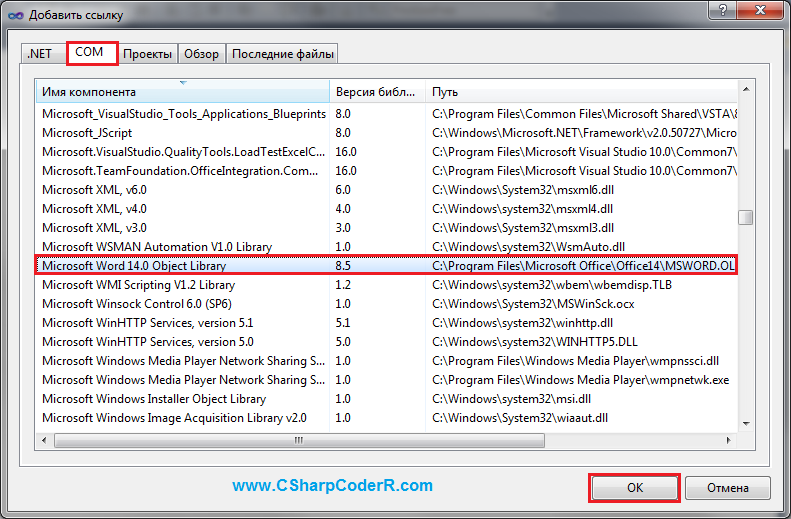The height and width of the screenshot is (519, 791).
Task: Click the MSWinSck.ocx path cell
Action: coord(533,304)
